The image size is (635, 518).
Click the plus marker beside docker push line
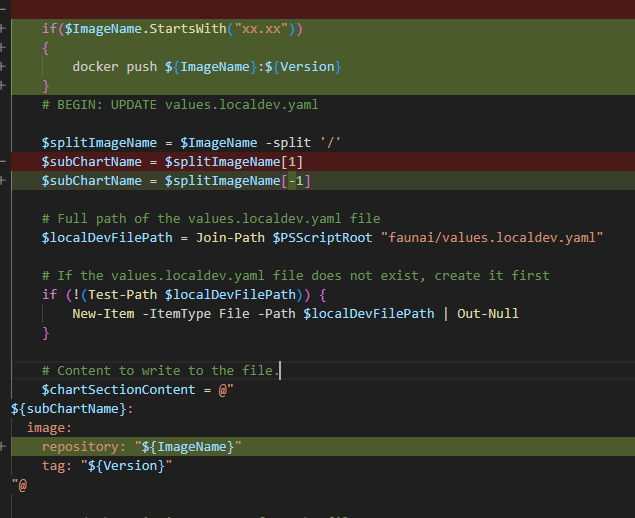(x=4, y=67)
